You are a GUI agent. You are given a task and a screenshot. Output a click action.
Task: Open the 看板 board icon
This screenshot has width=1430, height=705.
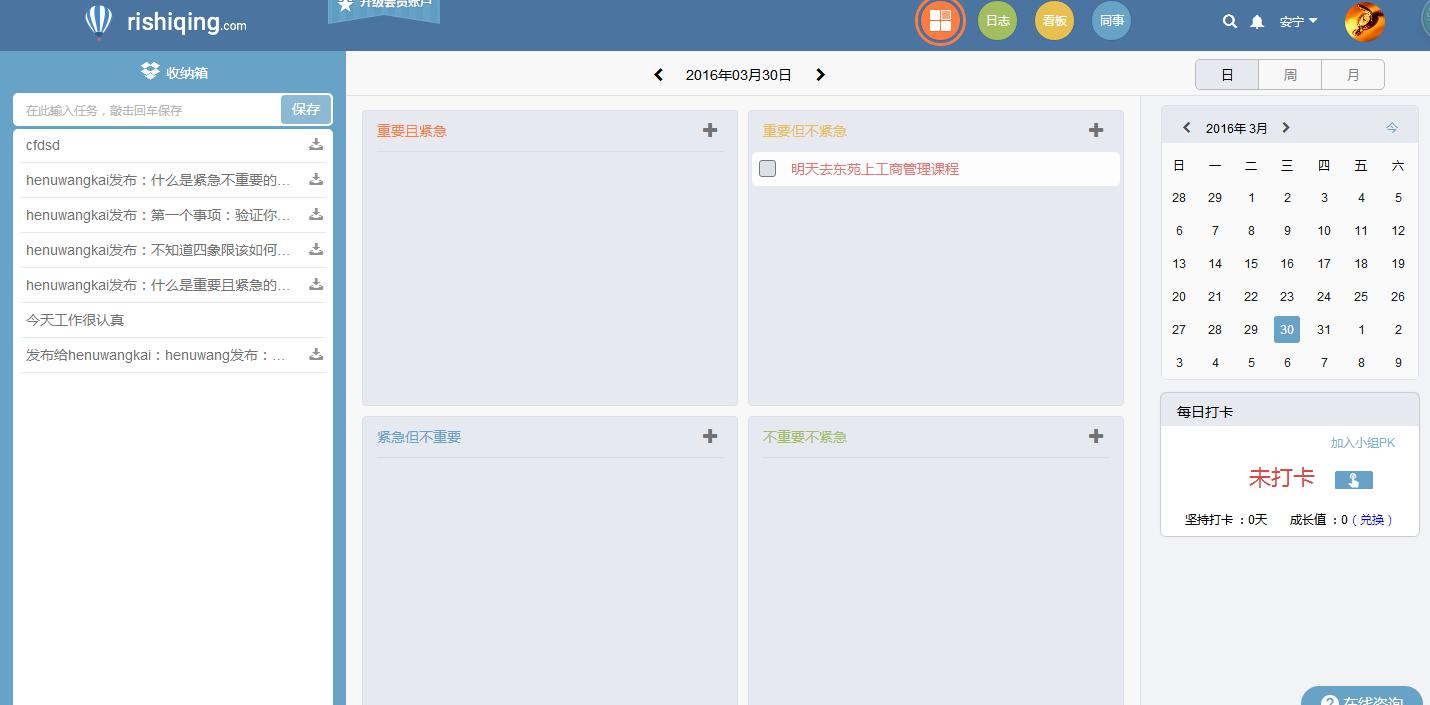coord(1054,20)
